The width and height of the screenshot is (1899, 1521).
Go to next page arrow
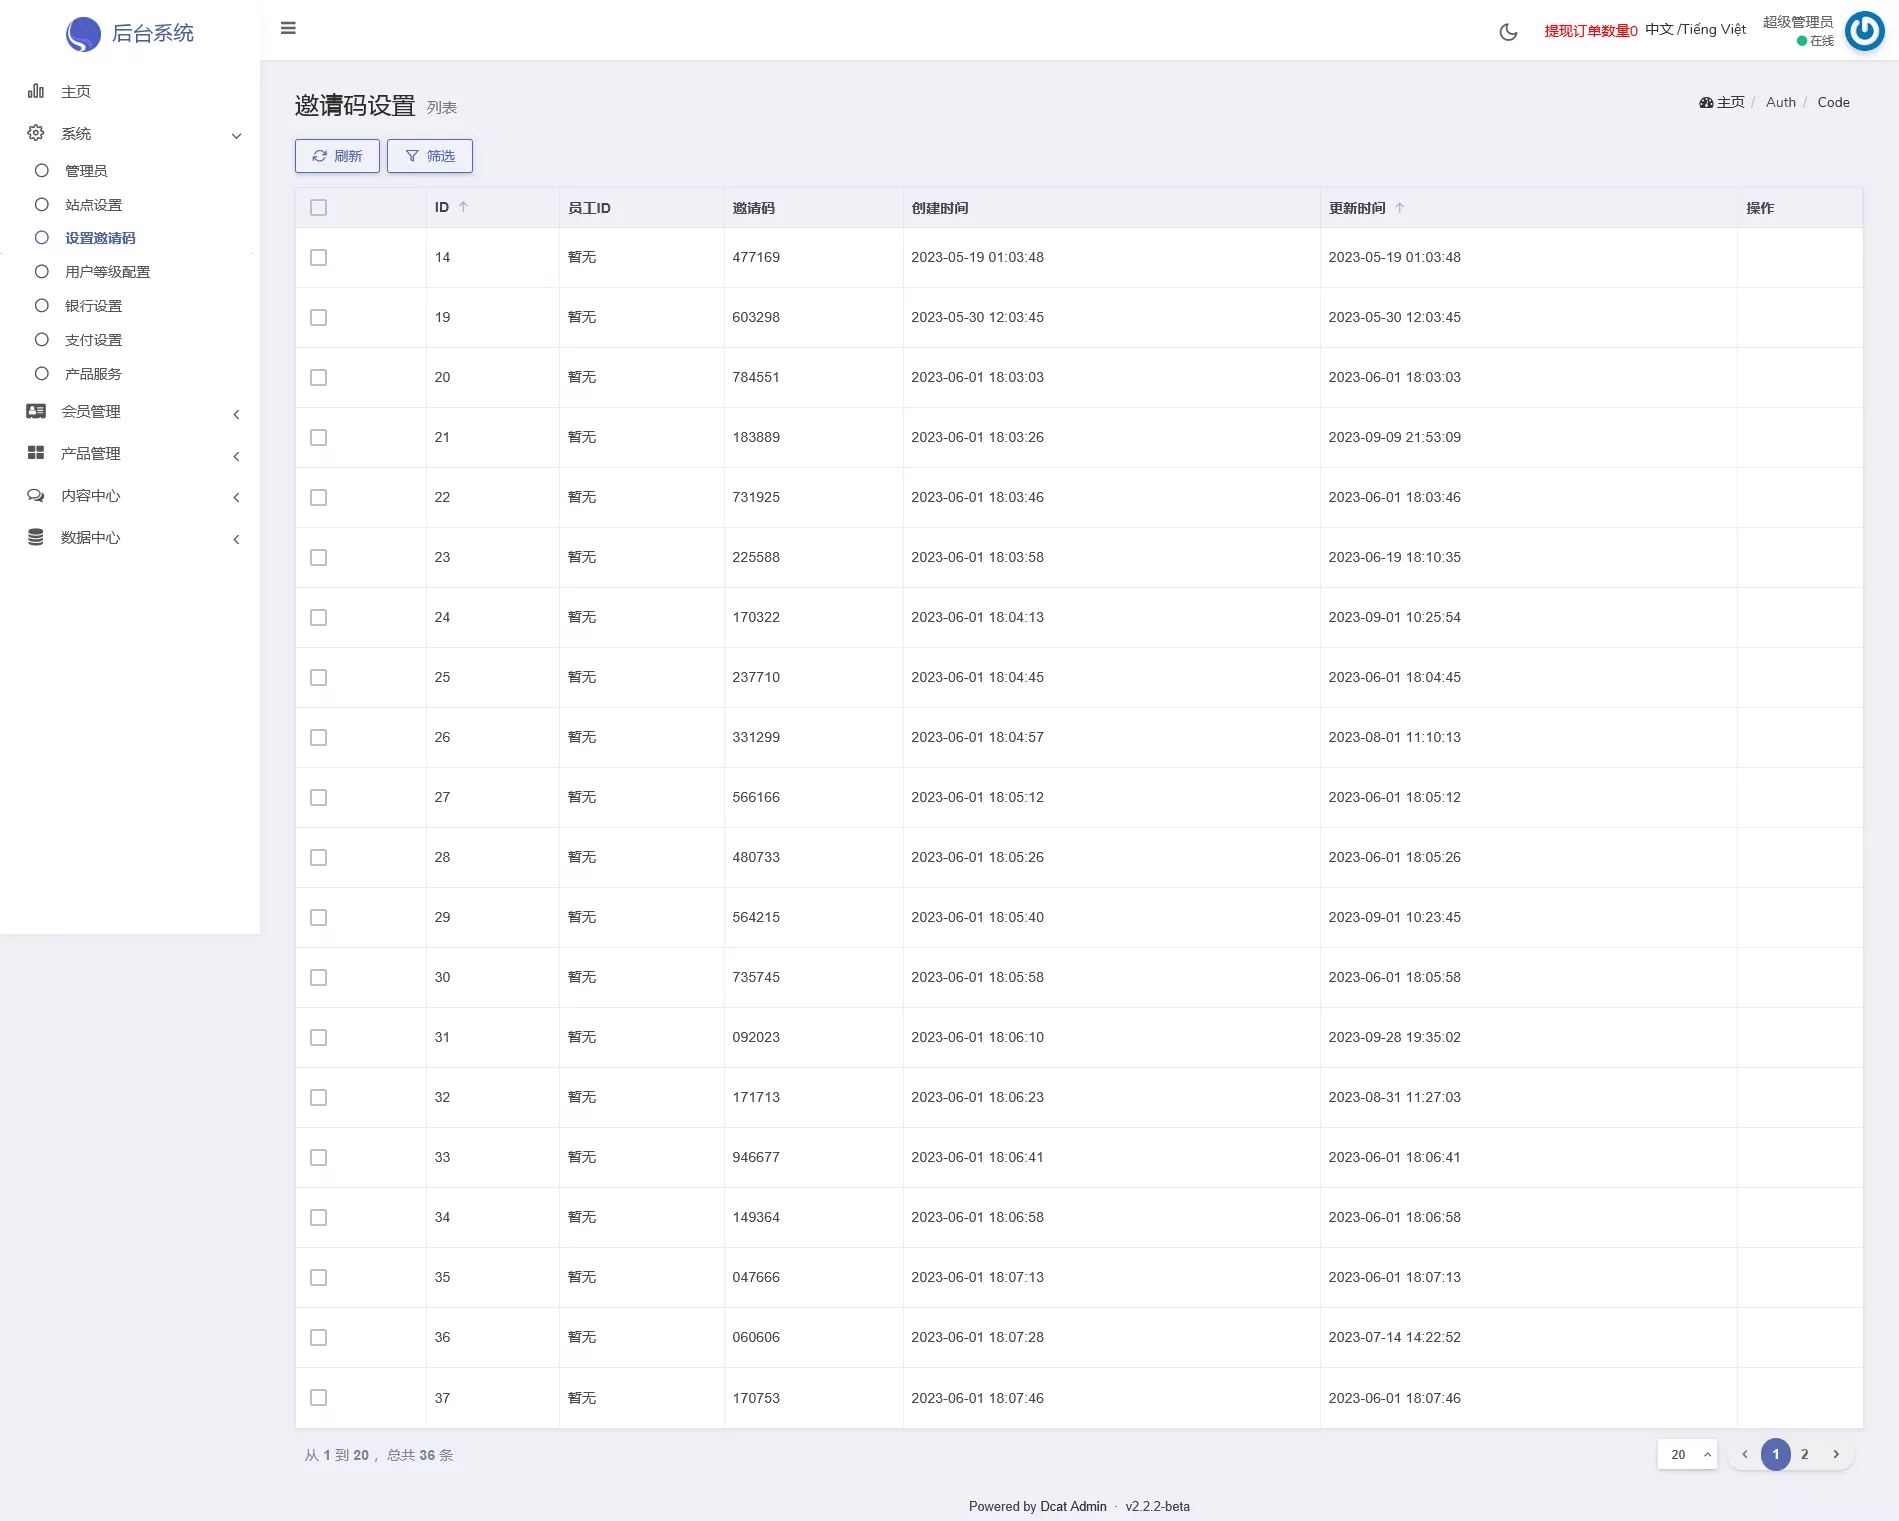[x=1836, y=1454]
